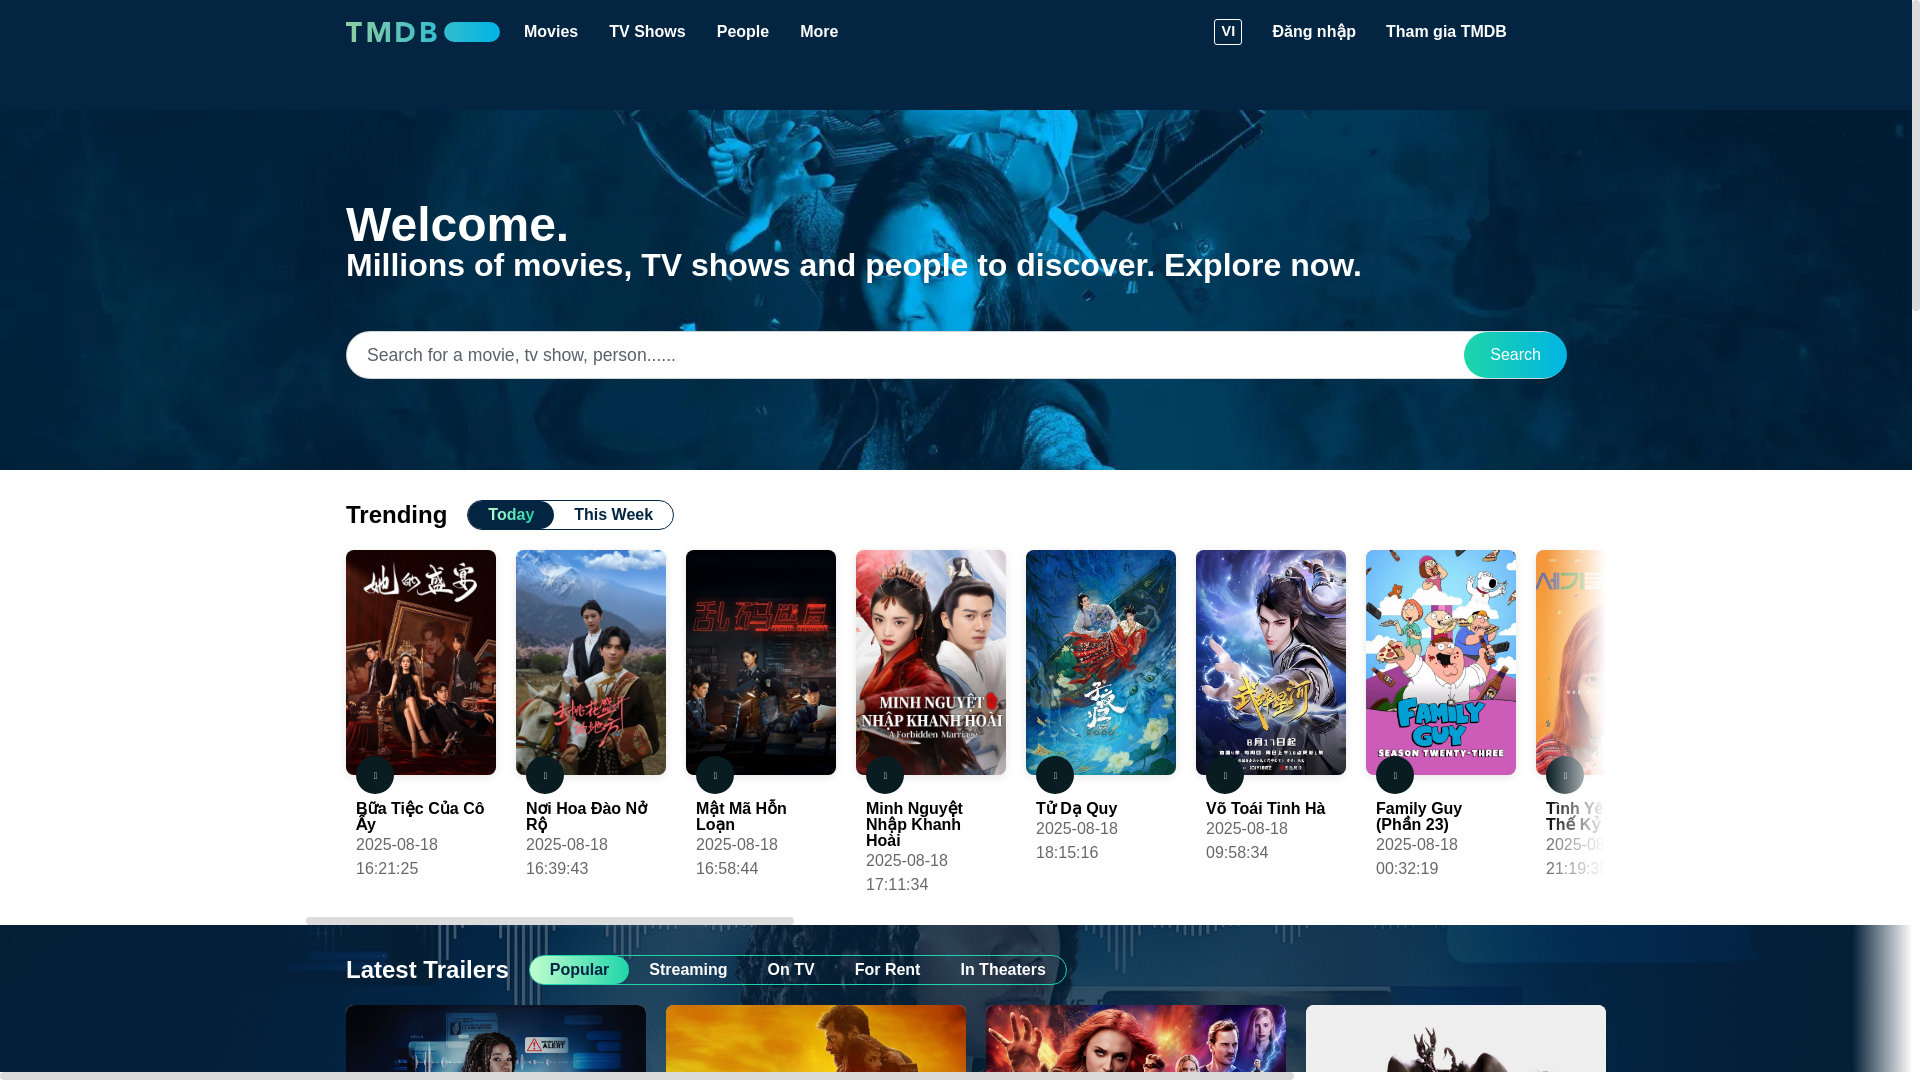Open the Movies menu

coord(551,32)
